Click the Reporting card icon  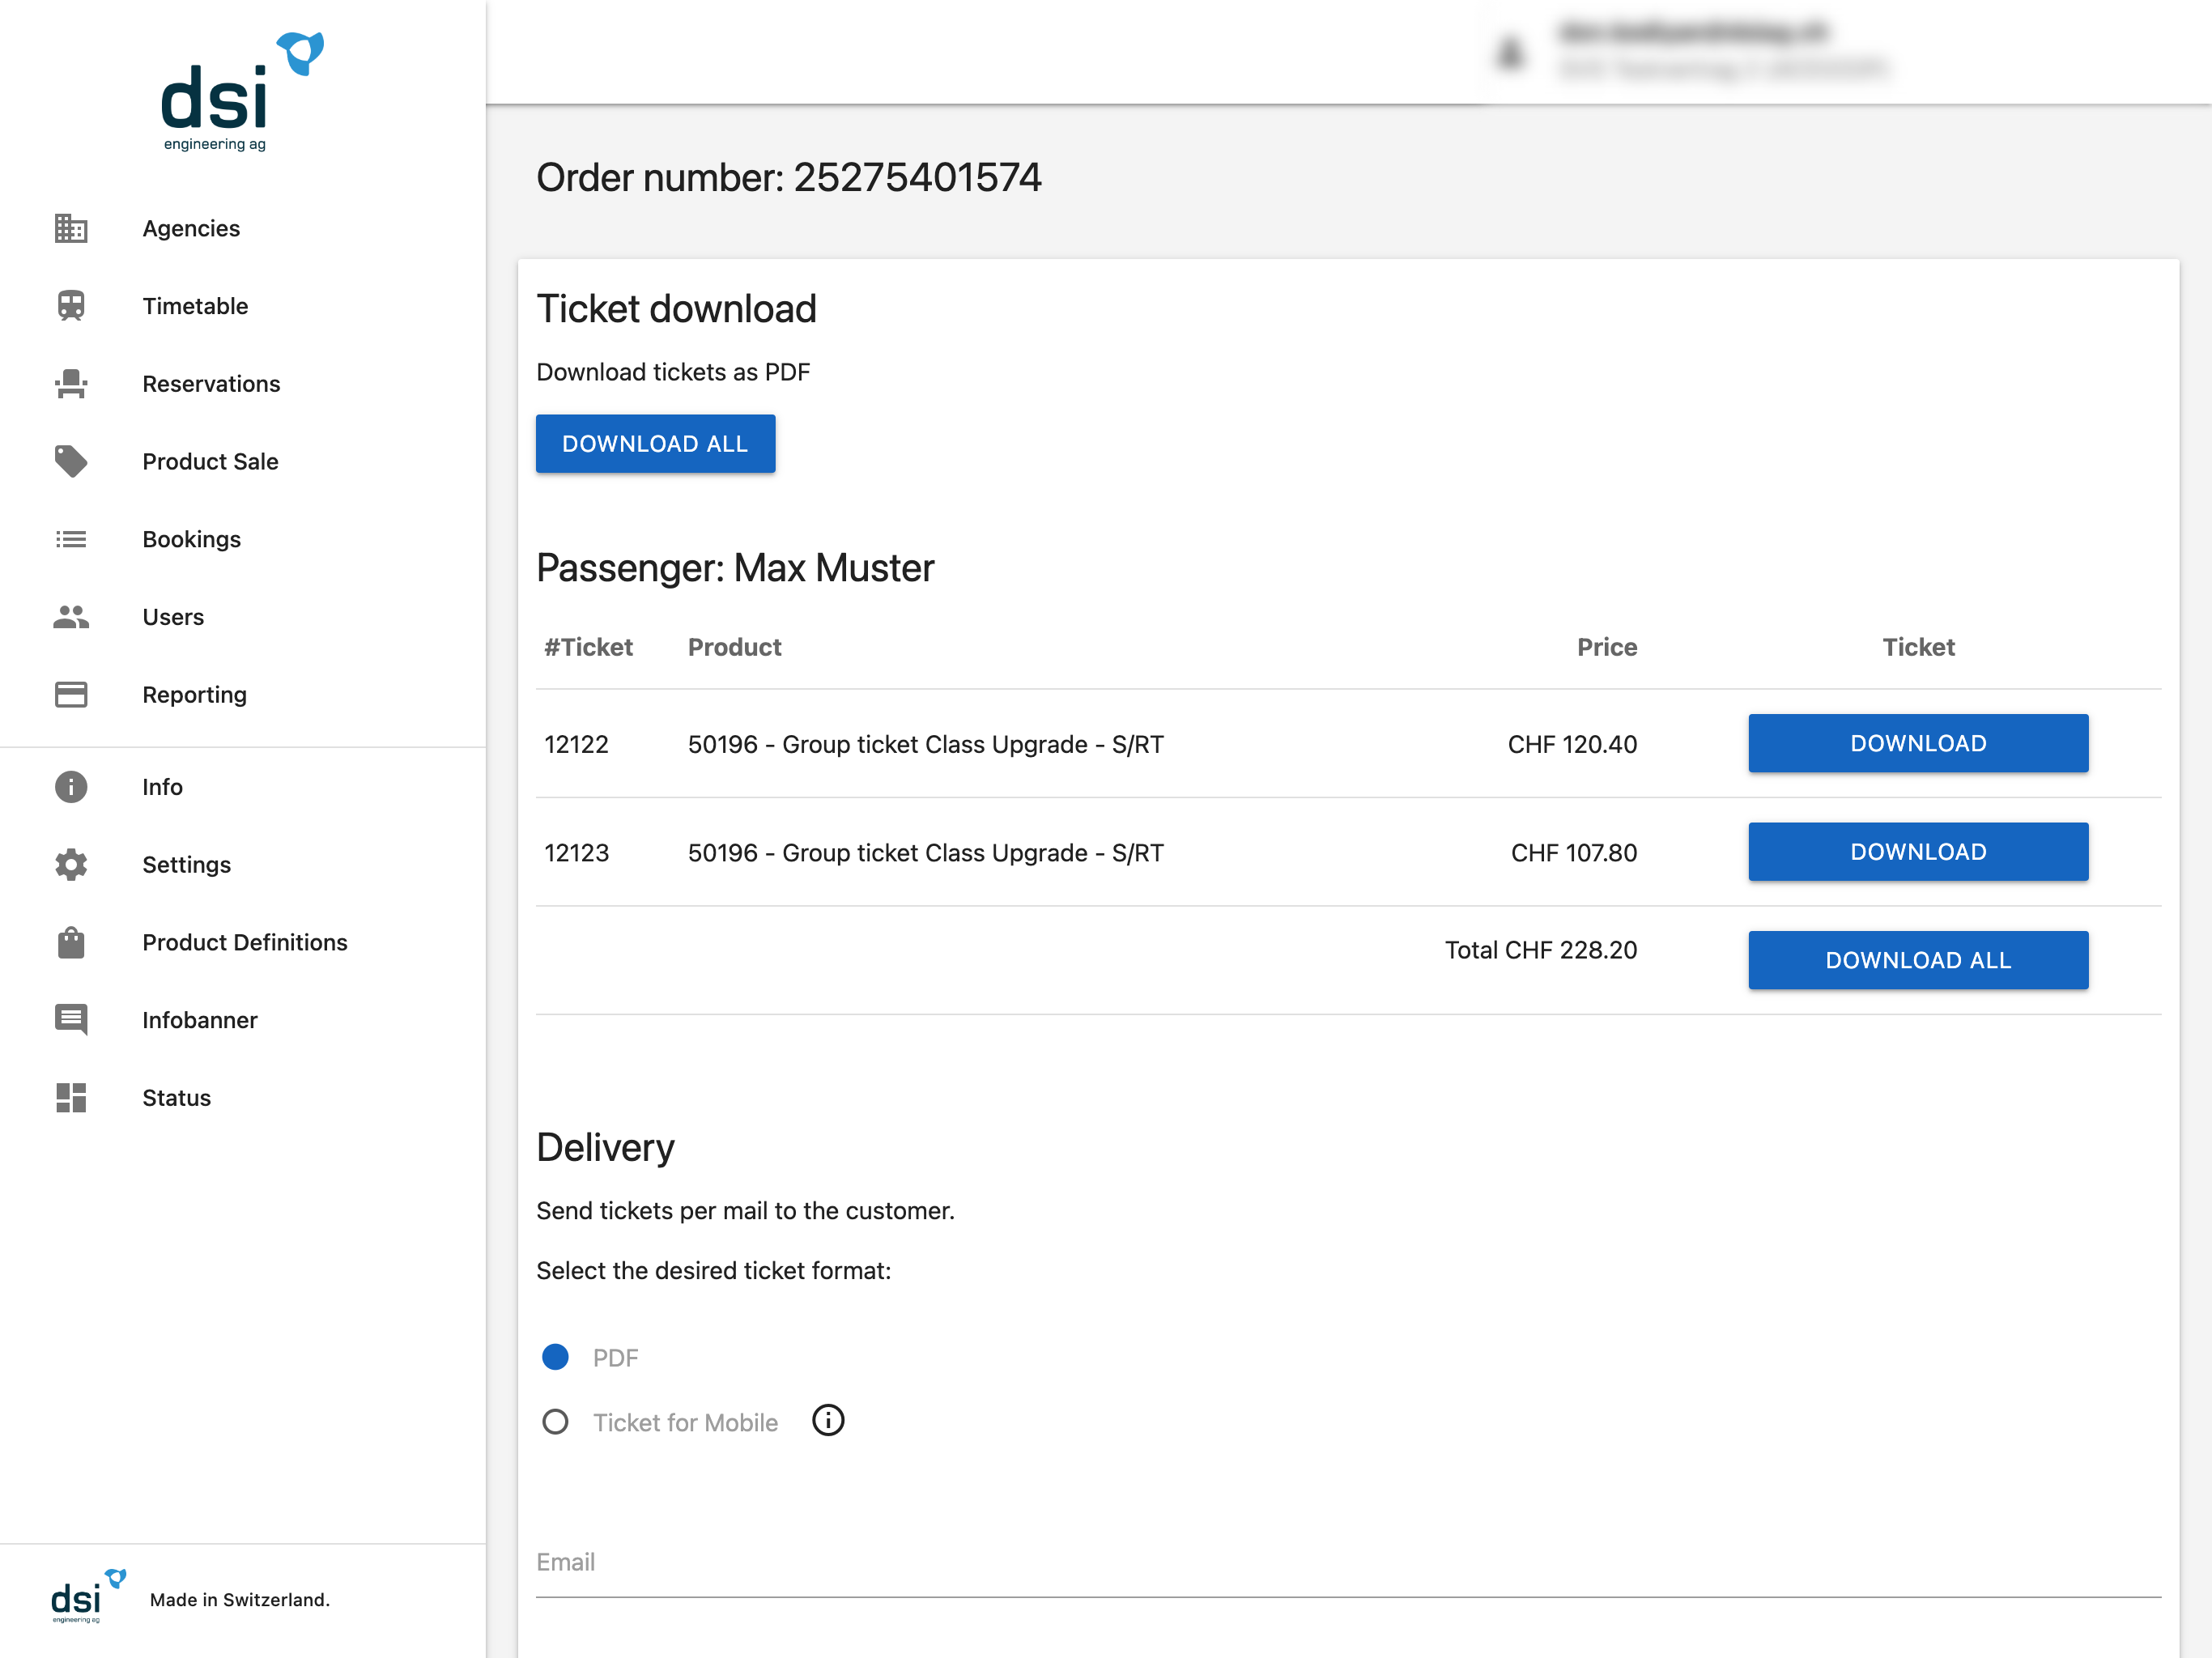tap(71, 694)
